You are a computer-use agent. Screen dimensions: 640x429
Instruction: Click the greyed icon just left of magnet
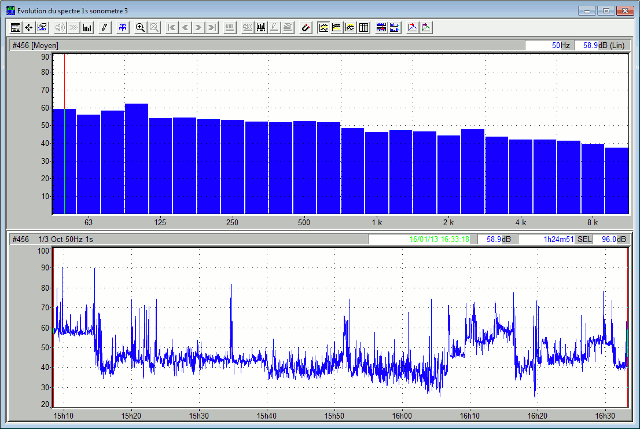288,27
